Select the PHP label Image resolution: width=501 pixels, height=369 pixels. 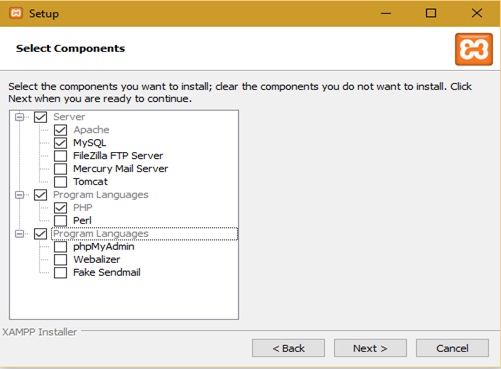tap(83, 208)
